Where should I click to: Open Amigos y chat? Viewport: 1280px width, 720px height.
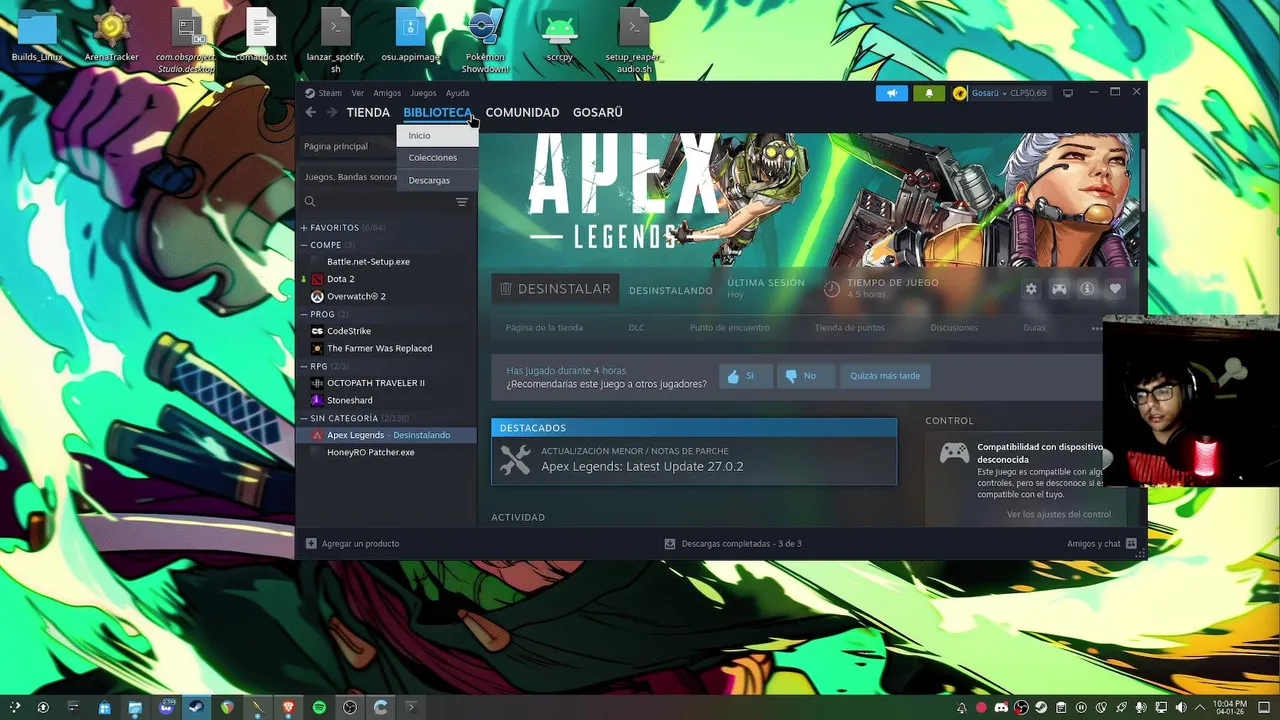click(x=1101, y=544)
